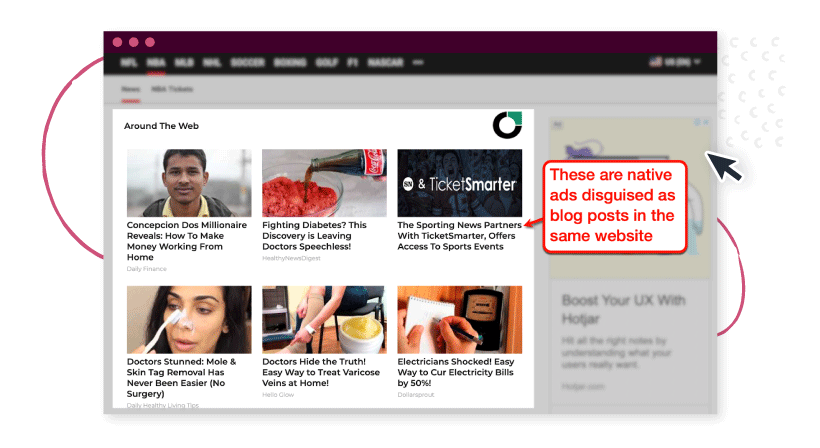Click the ad info icon in sidebar

pyautogui.click(x=697, y=122)
